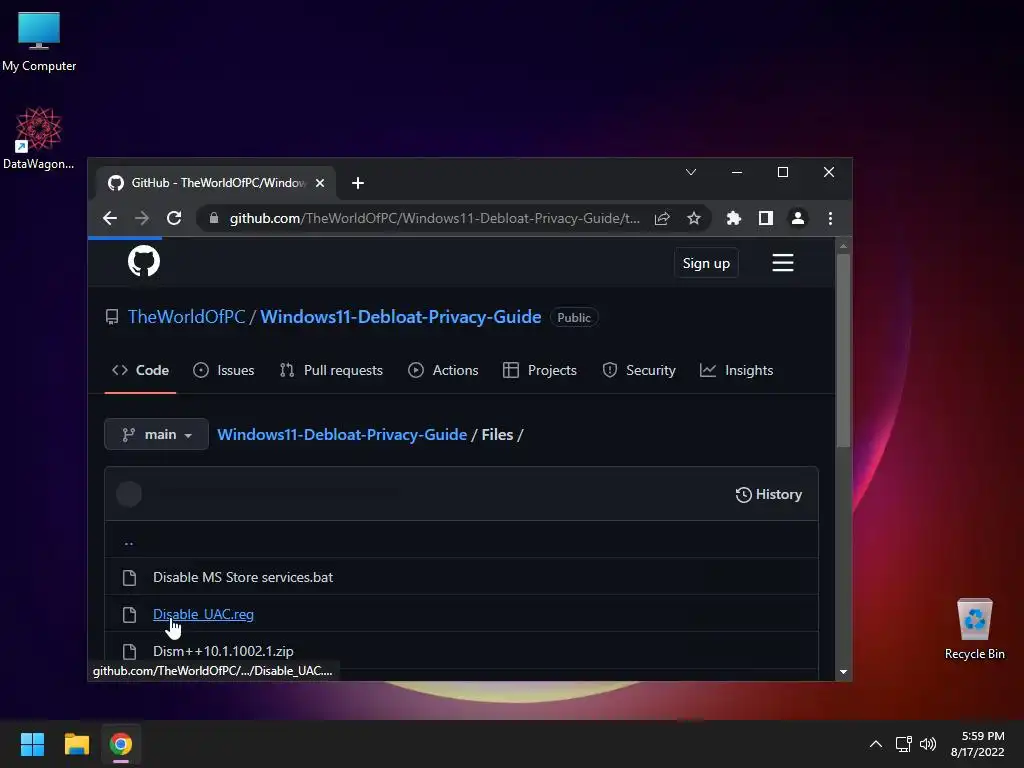
Task: Switch to the Issues tab
Action: pos(223,370)
